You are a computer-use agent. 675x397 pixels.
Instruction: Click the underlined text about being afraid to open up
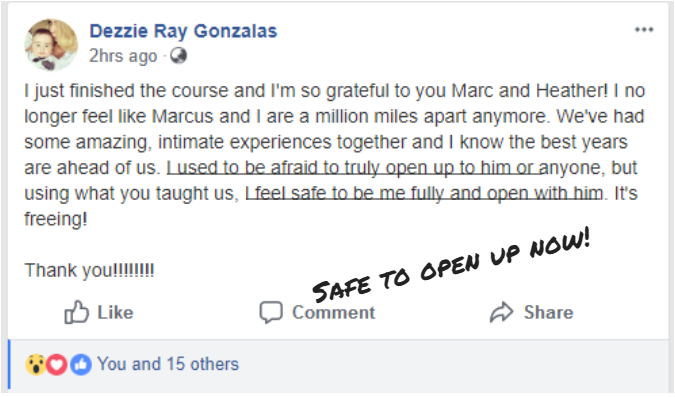pyautogui.click(x=354, y=167)
